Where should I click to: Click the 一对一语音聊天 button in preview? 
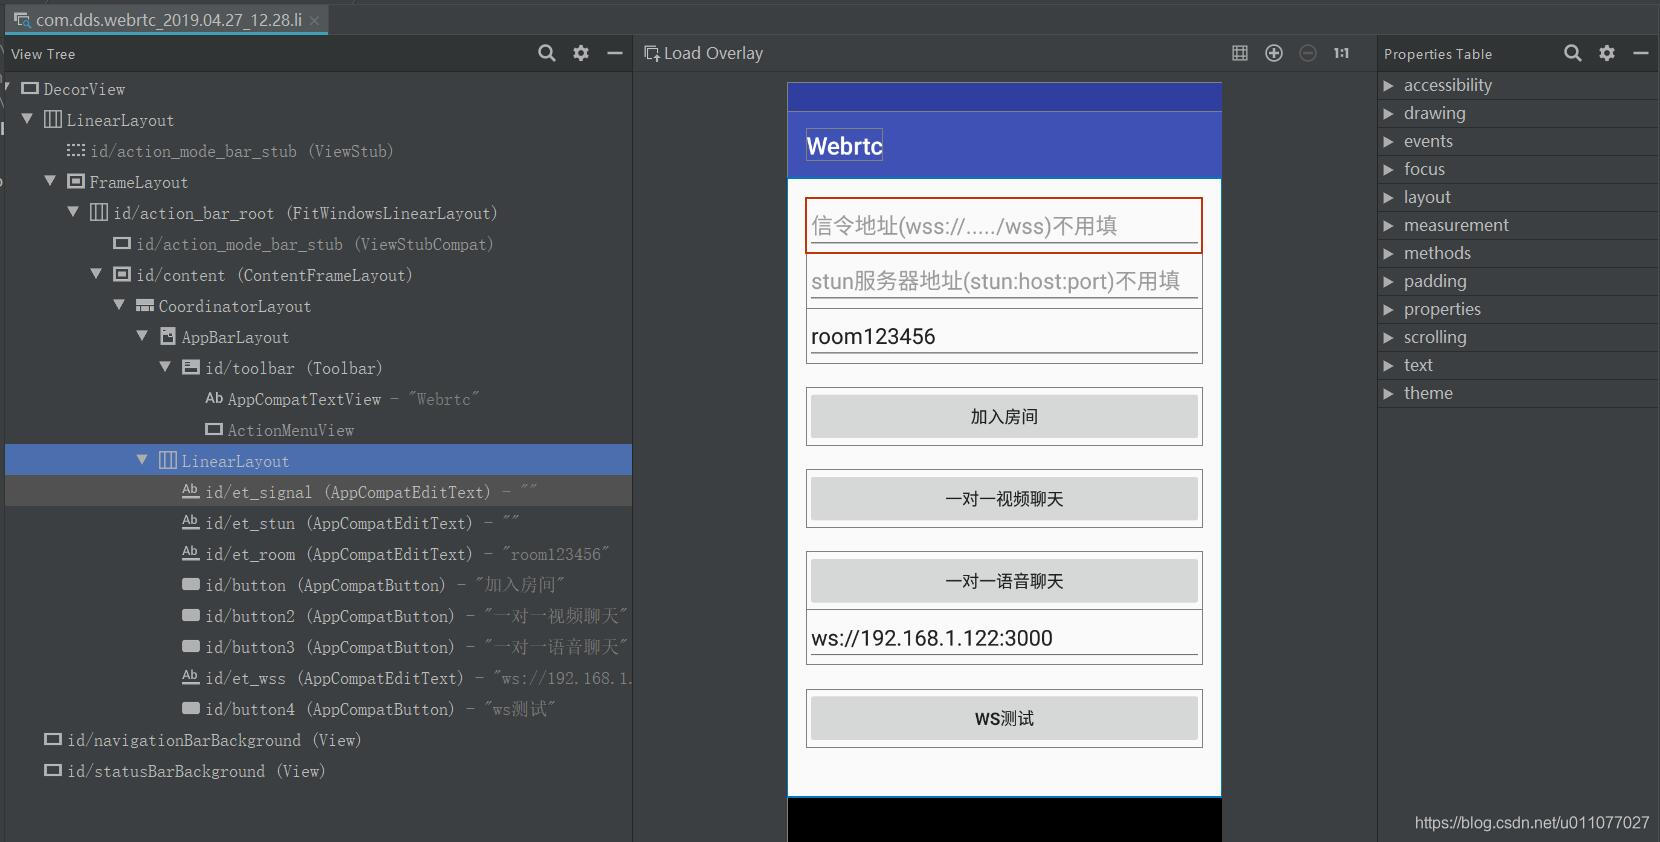coord(1004,581)
